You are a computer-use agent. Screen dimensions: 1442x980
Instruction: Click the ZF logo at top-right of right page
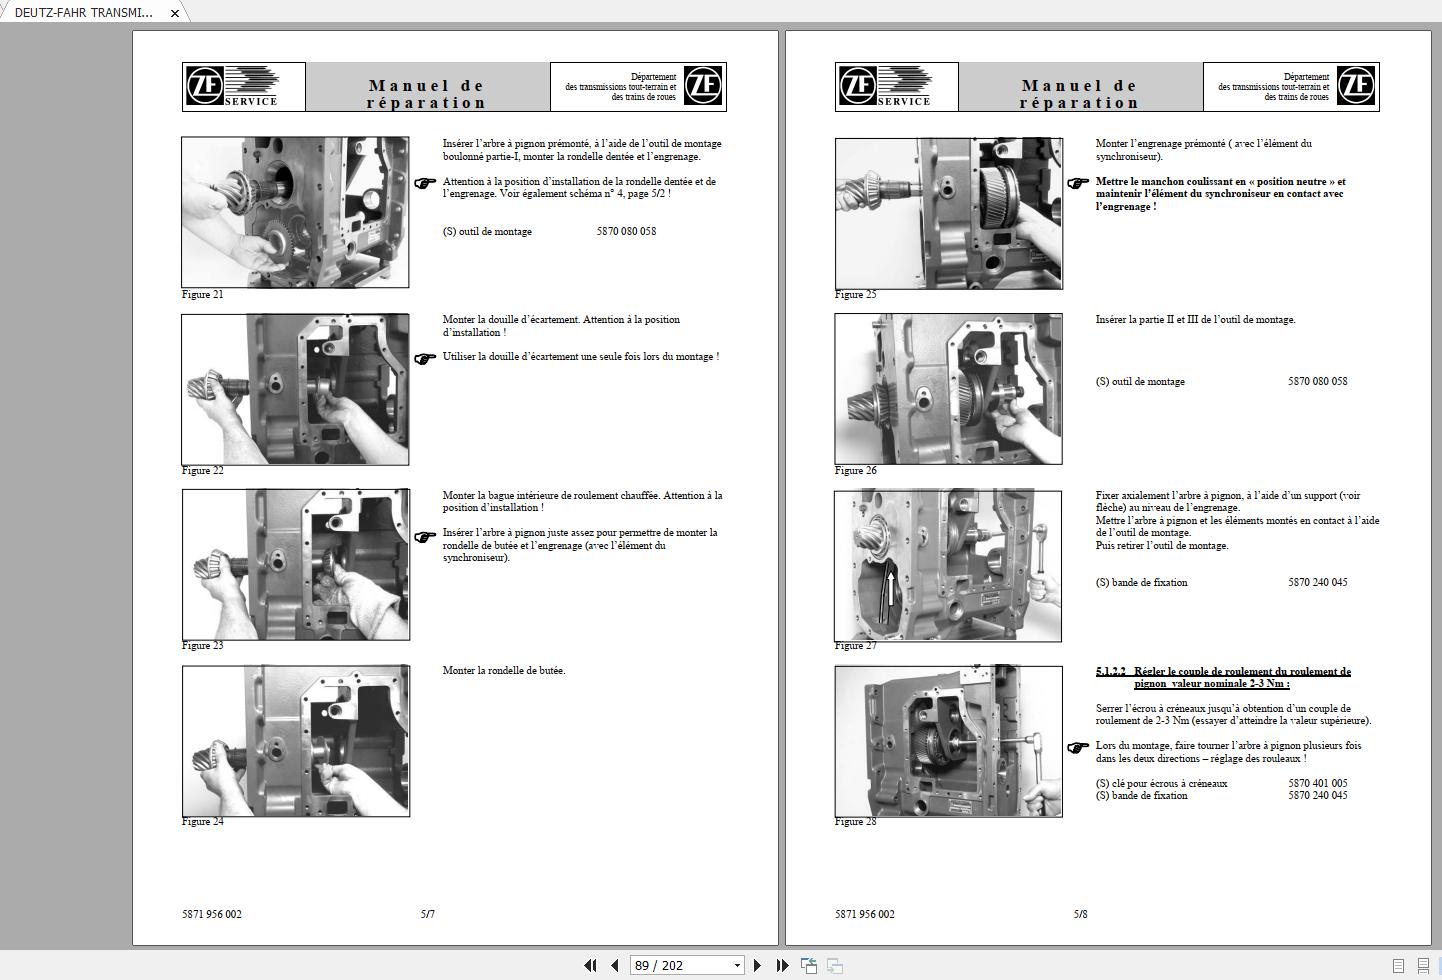[1356, 87]
